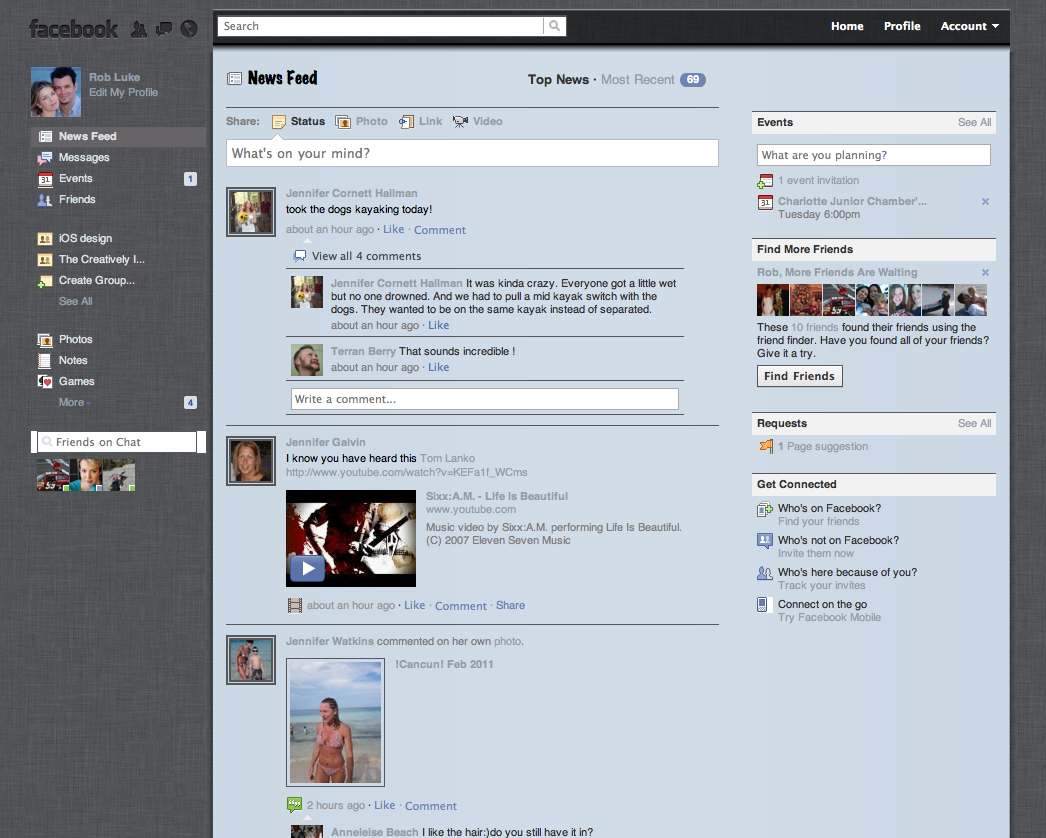Click the event invitation icon
Image resolution: width=1046 pixels, height=838 pixels.
click(765, 181)
